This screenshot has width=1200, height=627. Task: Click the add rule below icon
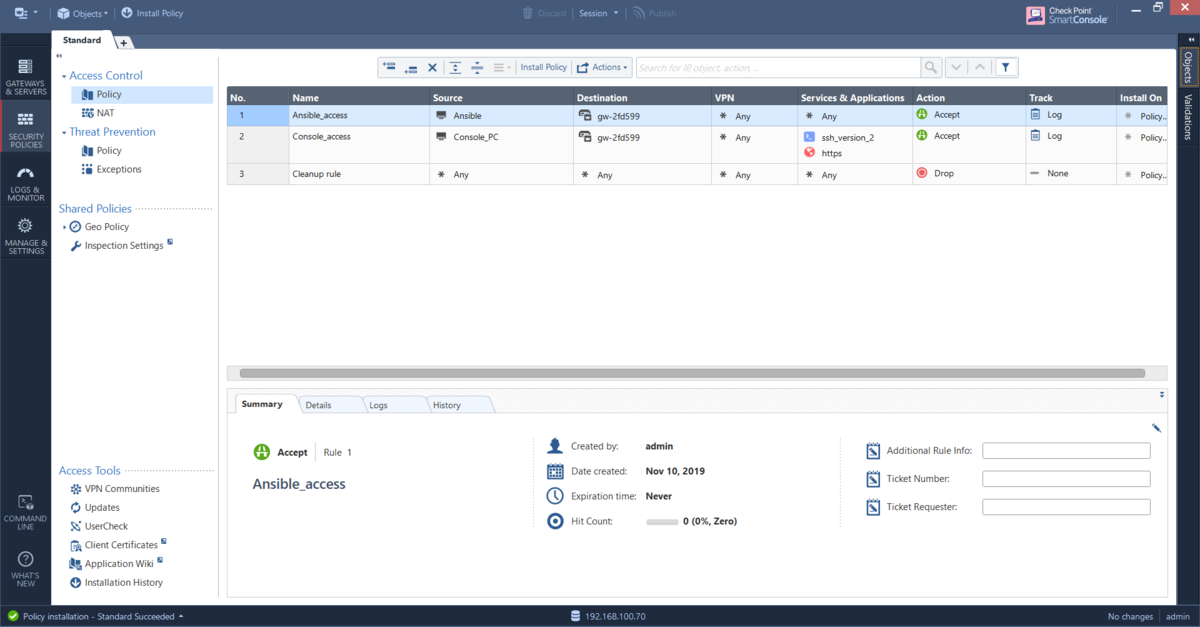point(410,67)
